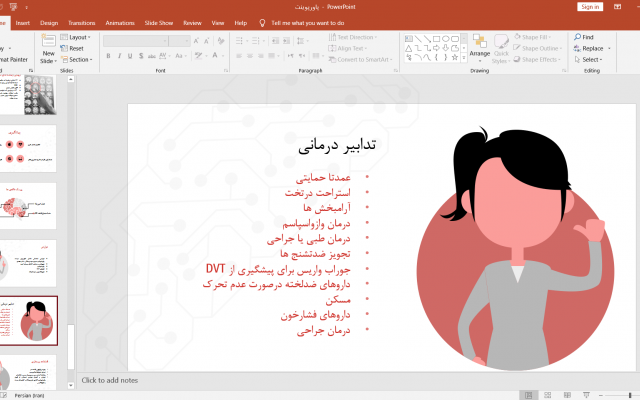Open character spacing dropdown
This screenshot has width=640, height=400.
(x=164, y=56)
